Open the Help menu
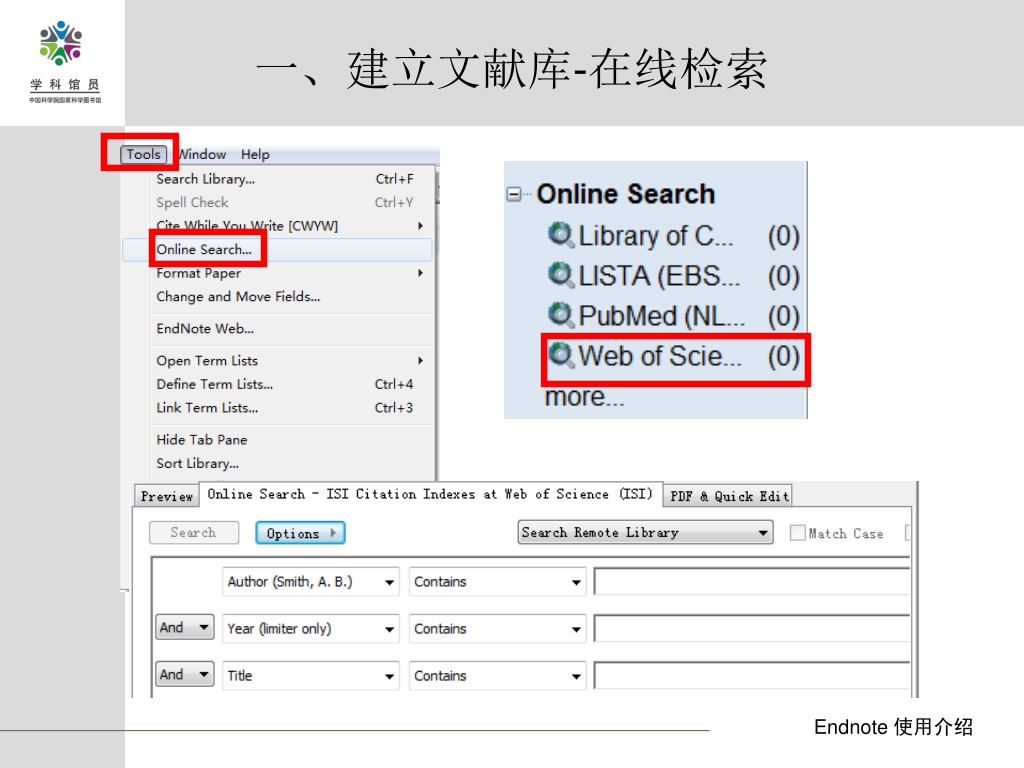 pyautogui.click(x=255, y=154)
